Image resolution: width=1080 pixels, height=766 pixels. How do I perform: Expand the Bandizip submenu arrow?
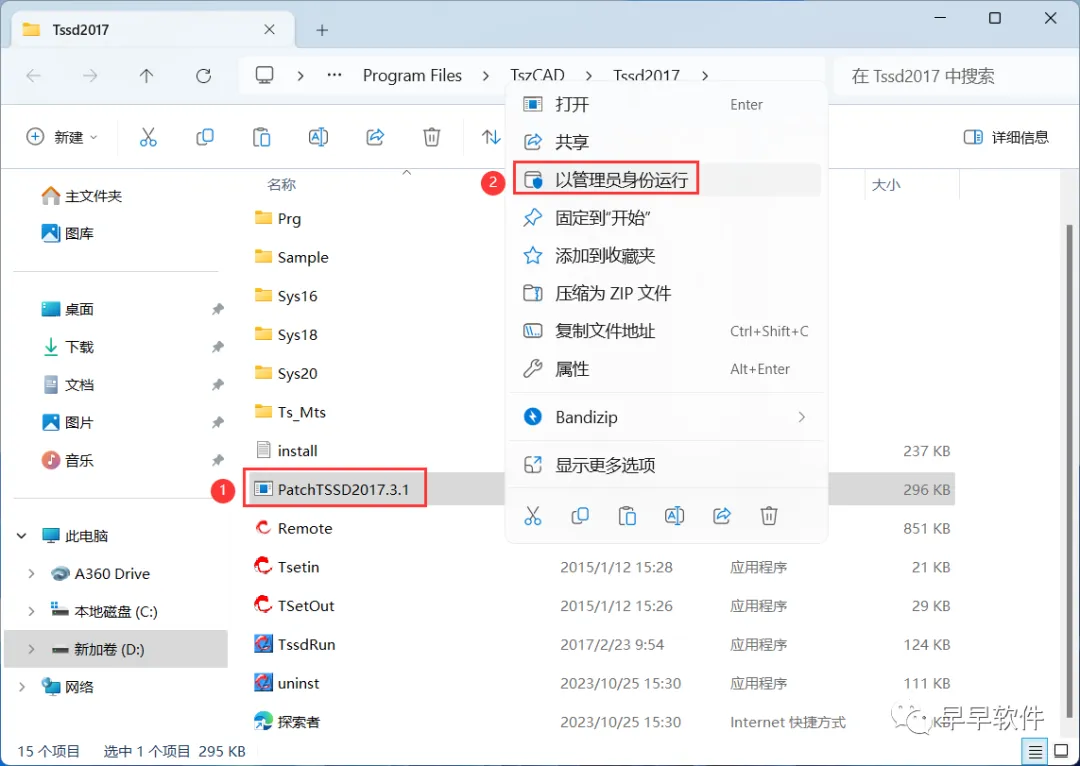pyautogui.click(x=801, y=417)
